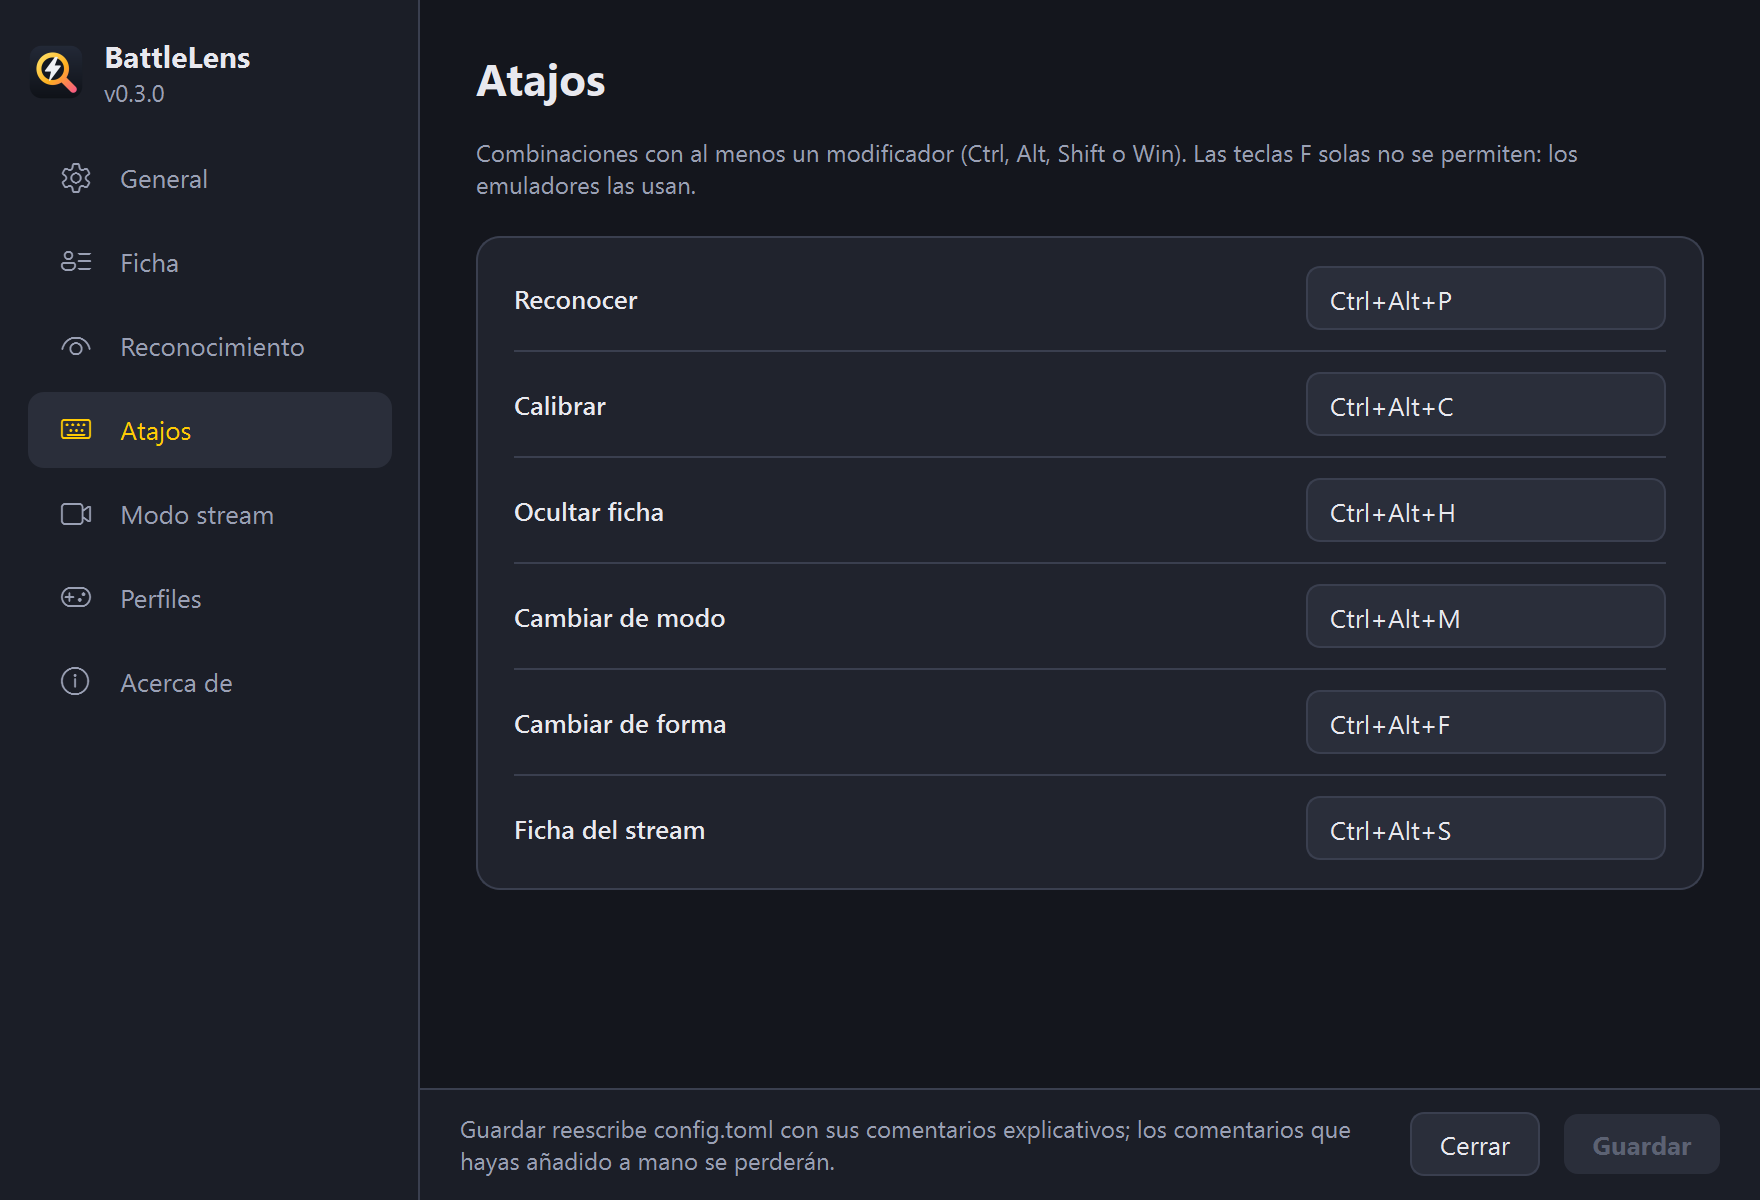Click the Atajos page heading
Screen dimensions: 1760x1200
541,81
